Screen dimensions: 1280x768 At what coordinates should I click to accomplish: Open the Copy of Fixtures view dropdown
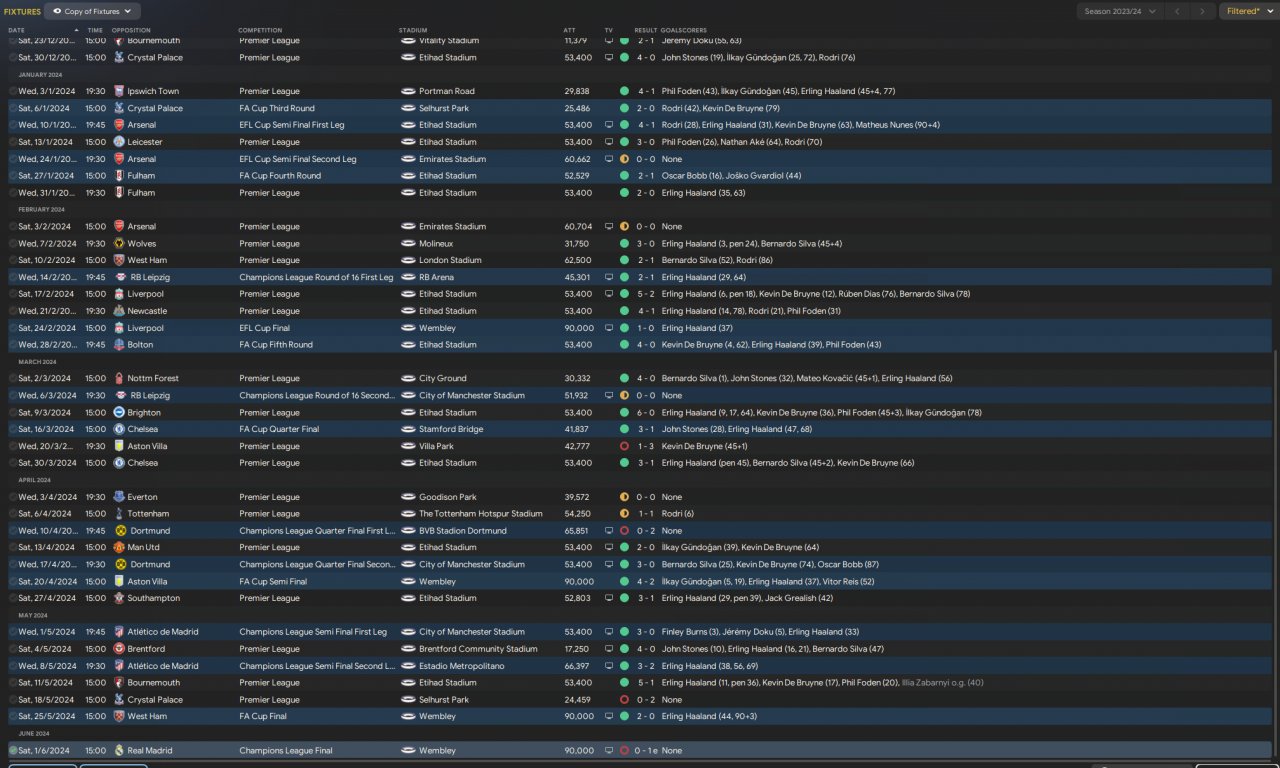(91, 11)
